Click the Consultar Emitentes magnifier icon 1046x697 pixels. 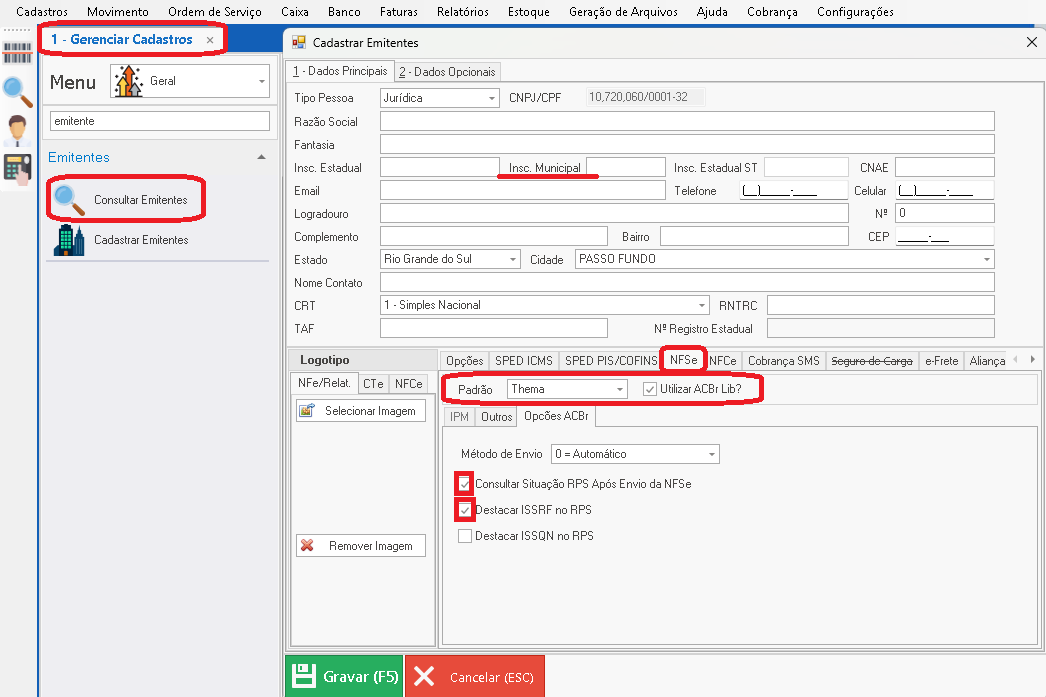[69, 200]
